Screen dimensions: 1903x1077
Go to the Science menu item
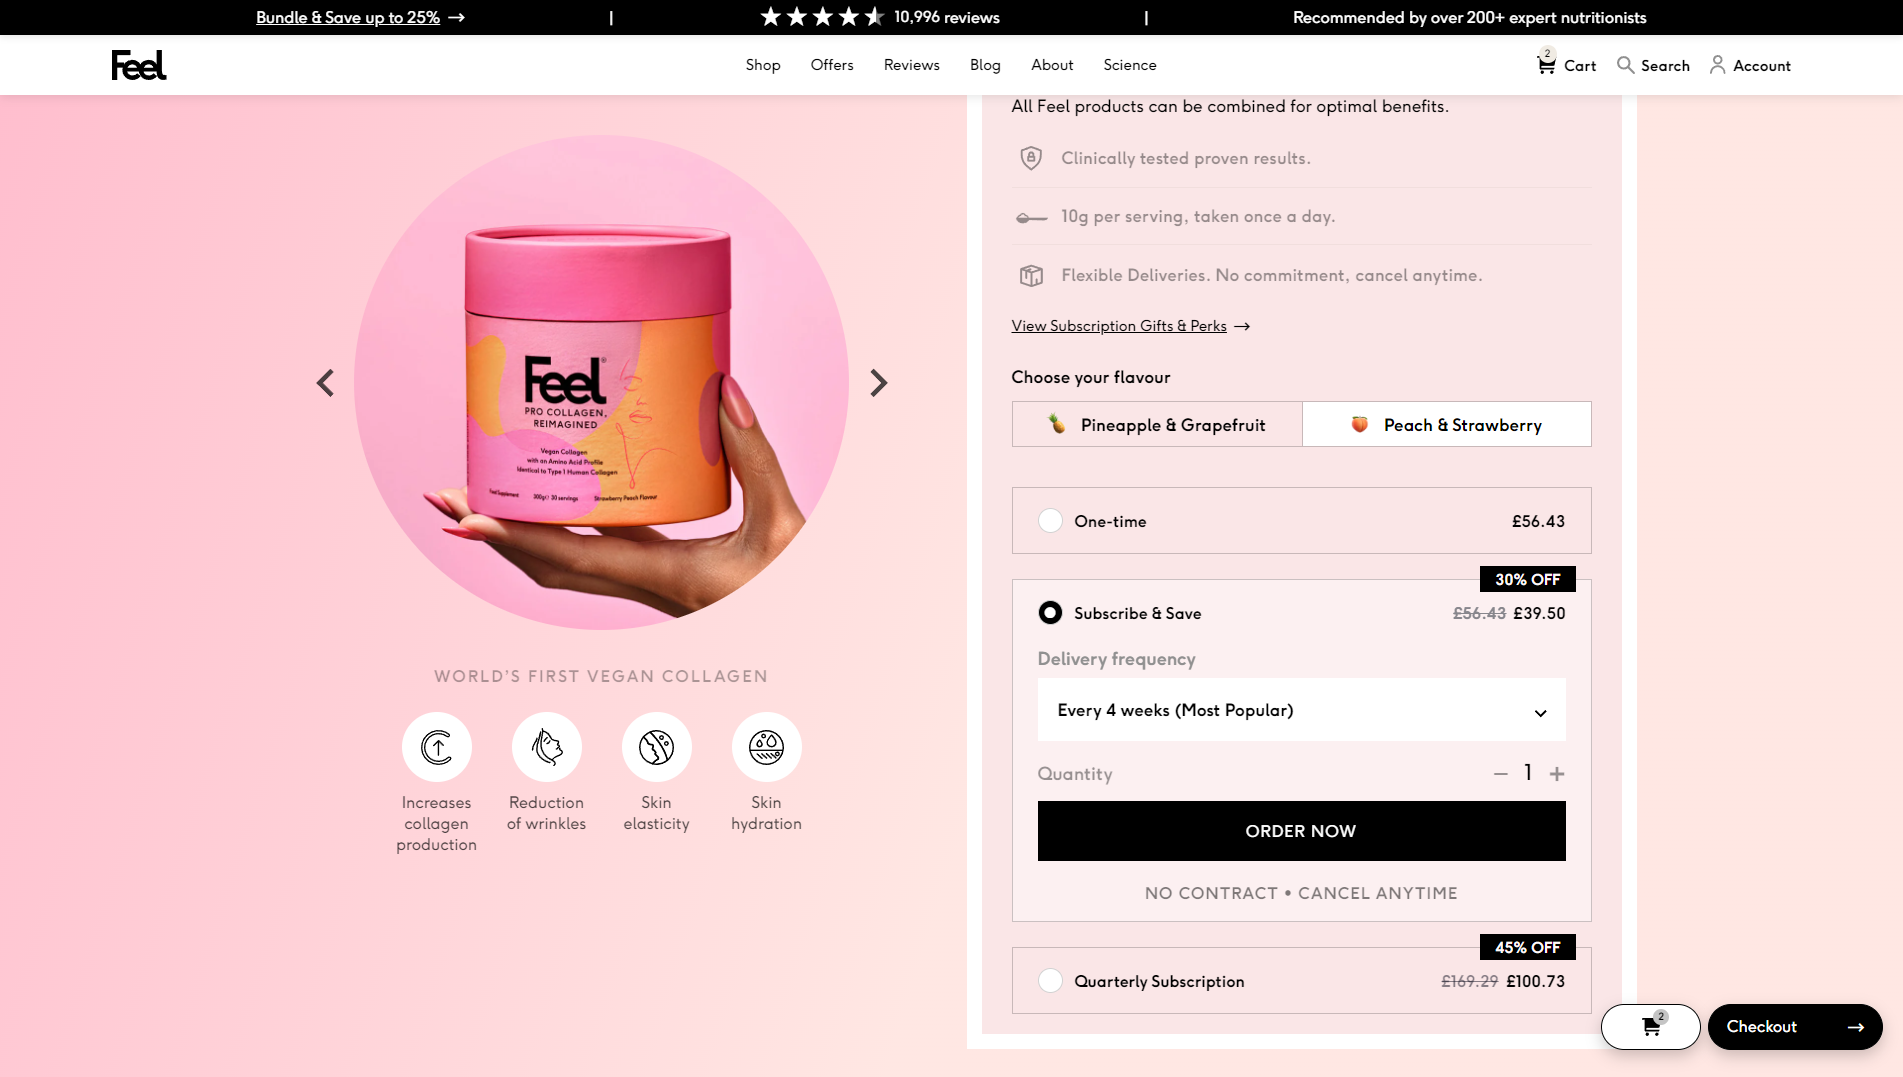pos(1129,65)
